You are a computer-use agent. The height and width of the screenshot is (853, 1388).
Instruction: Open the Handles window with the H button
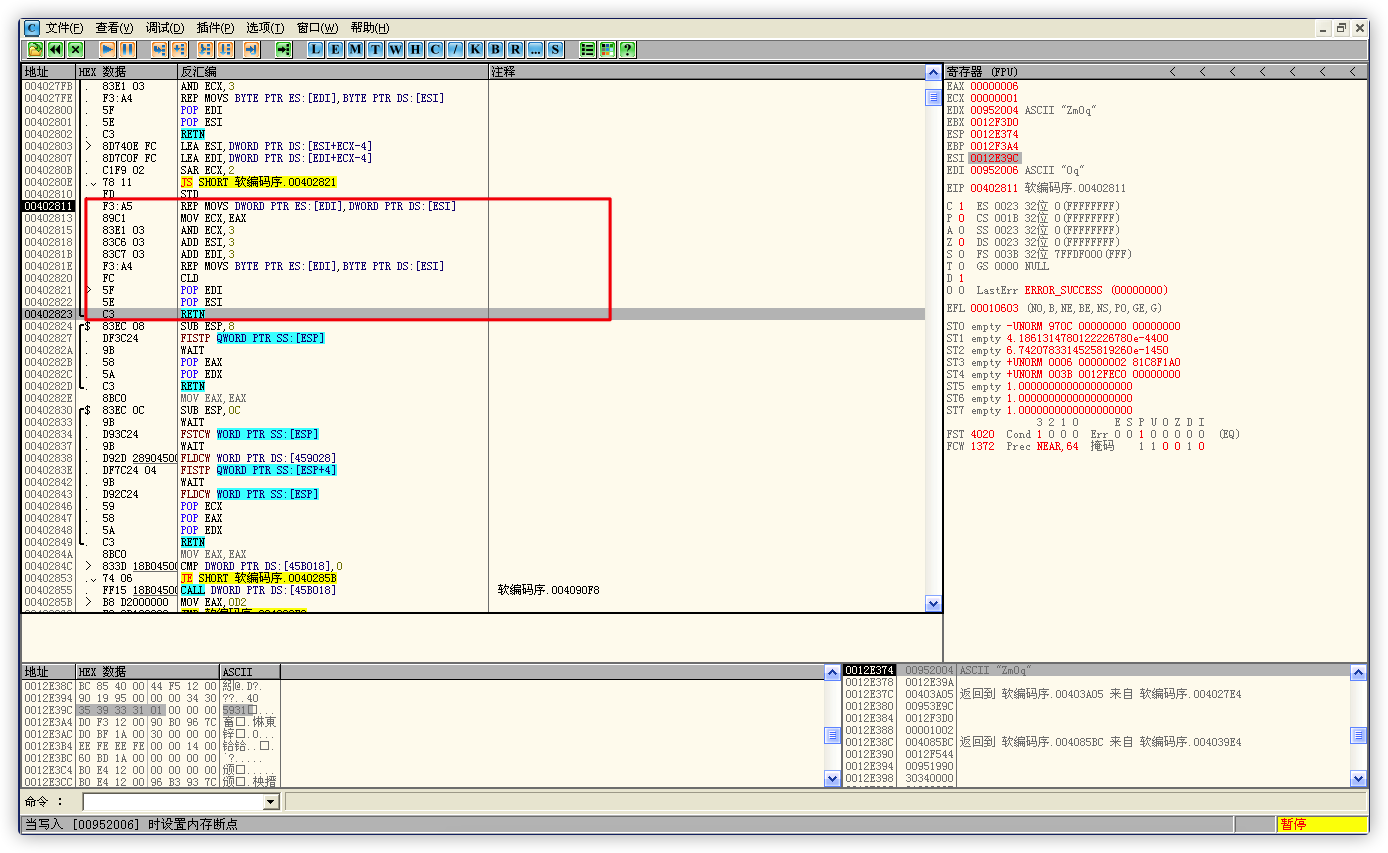tap(416, 49)
